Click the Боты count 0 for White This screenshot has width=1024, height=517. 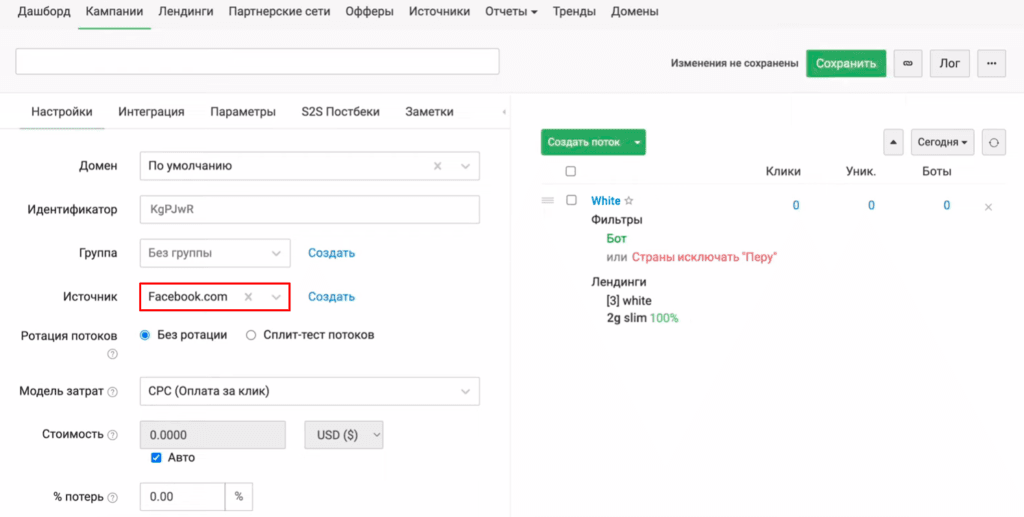[x=946, y=206]
